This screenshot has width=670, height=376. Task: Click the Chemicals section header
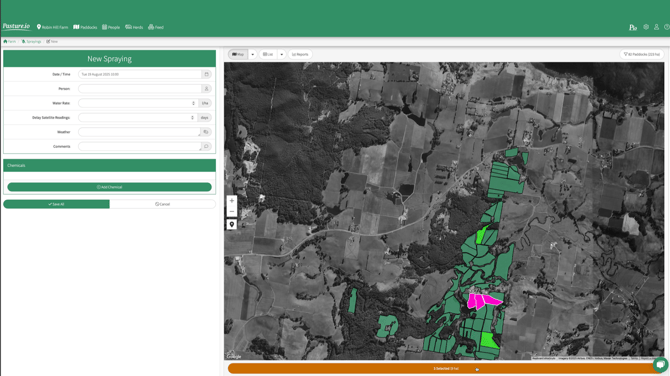[x=109, y=165]
